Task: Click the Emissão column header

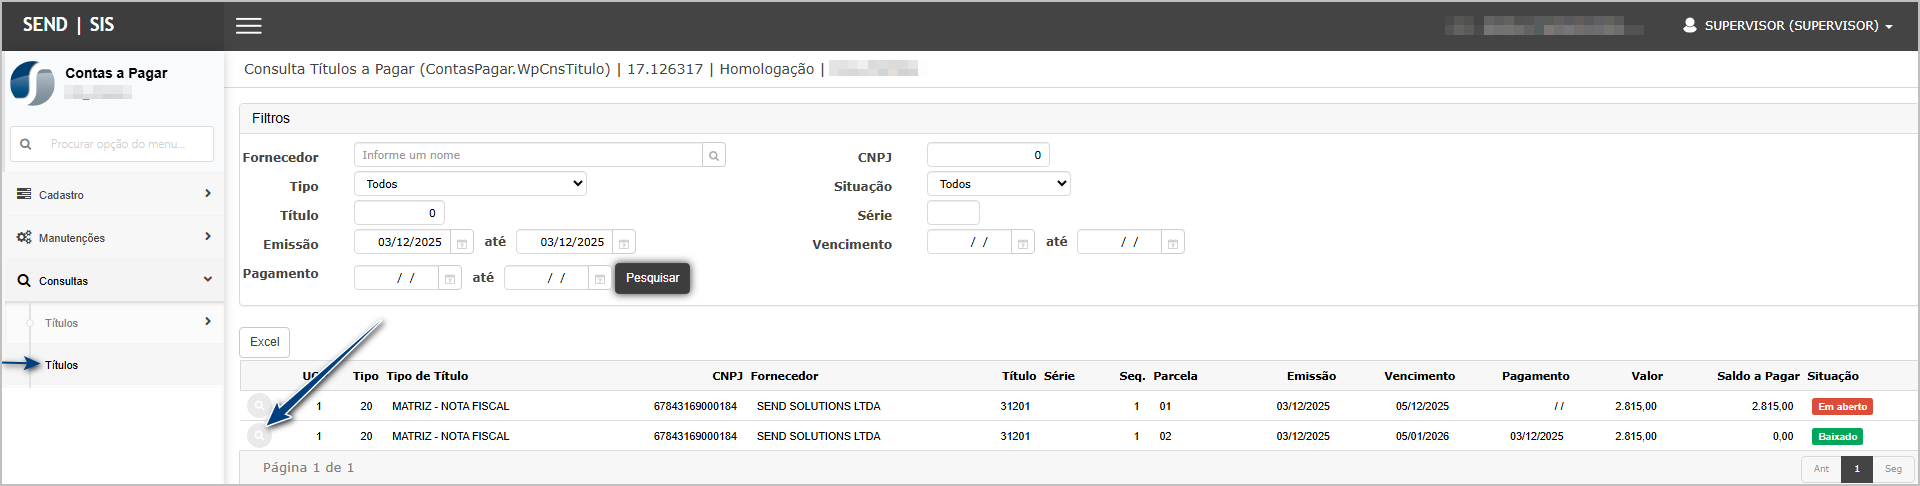Action: click(1311, 376)
